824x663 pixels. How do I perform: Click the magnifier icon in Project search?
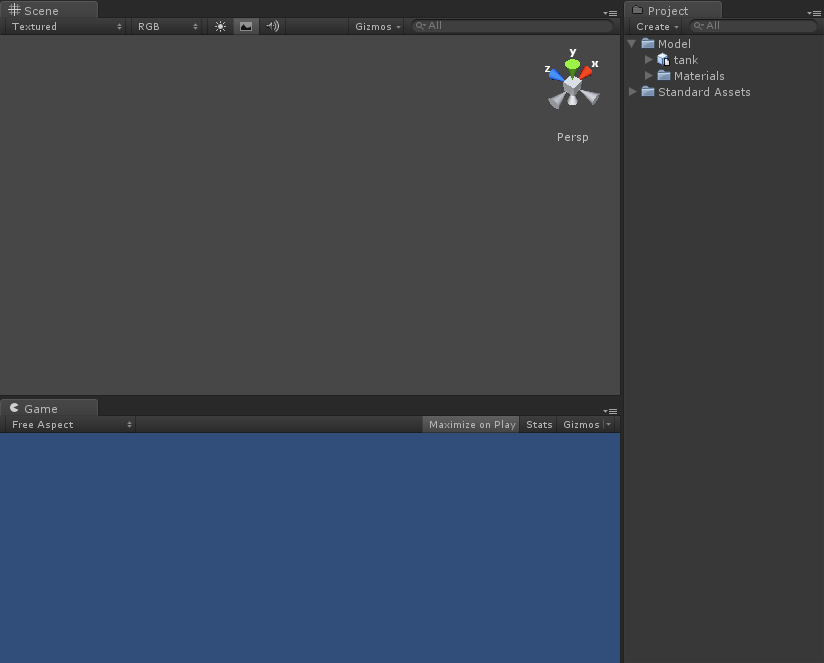(698, 26)
